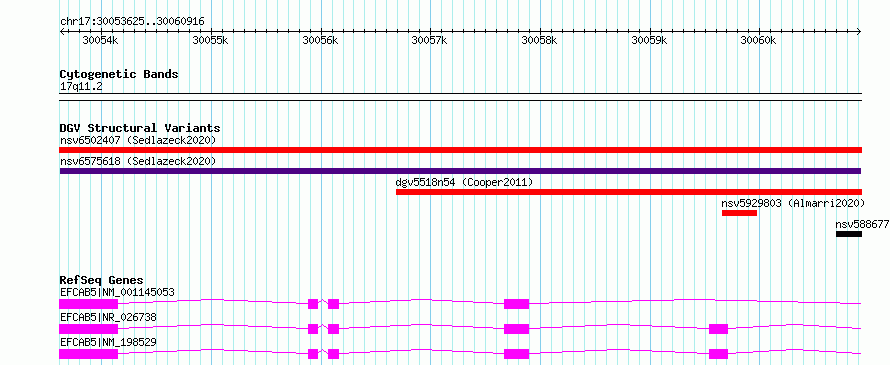Click the 17q11.2 band label
Viewport: 890px width, 365px height.
coord(81,87)
